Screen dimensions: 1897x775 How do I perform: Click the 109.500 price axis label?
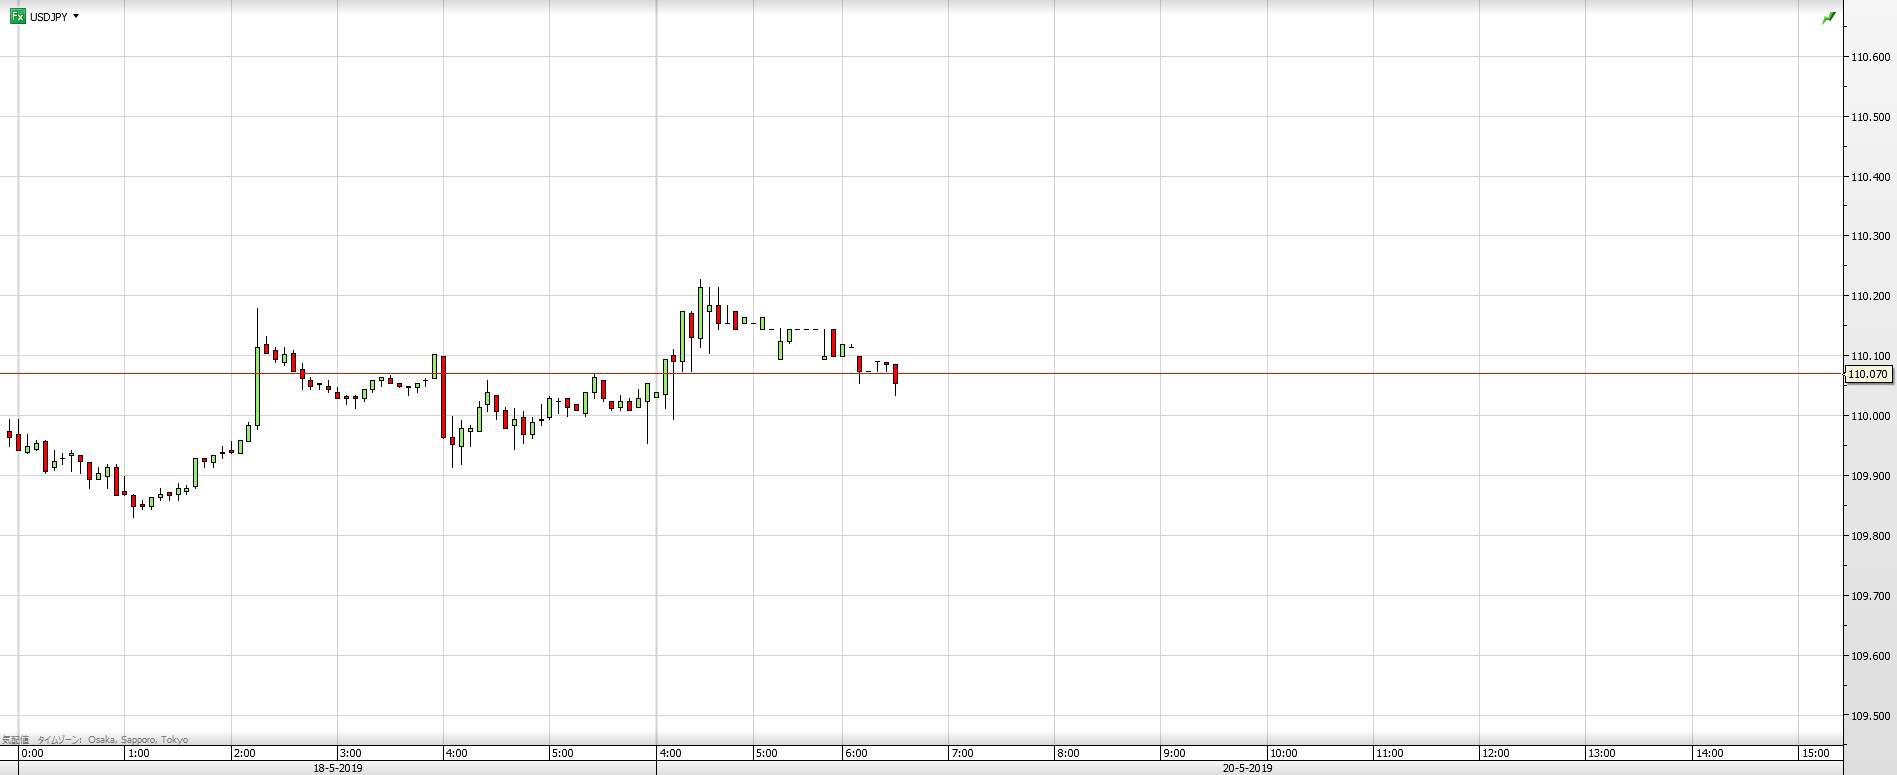click(x=1870, y=716)
